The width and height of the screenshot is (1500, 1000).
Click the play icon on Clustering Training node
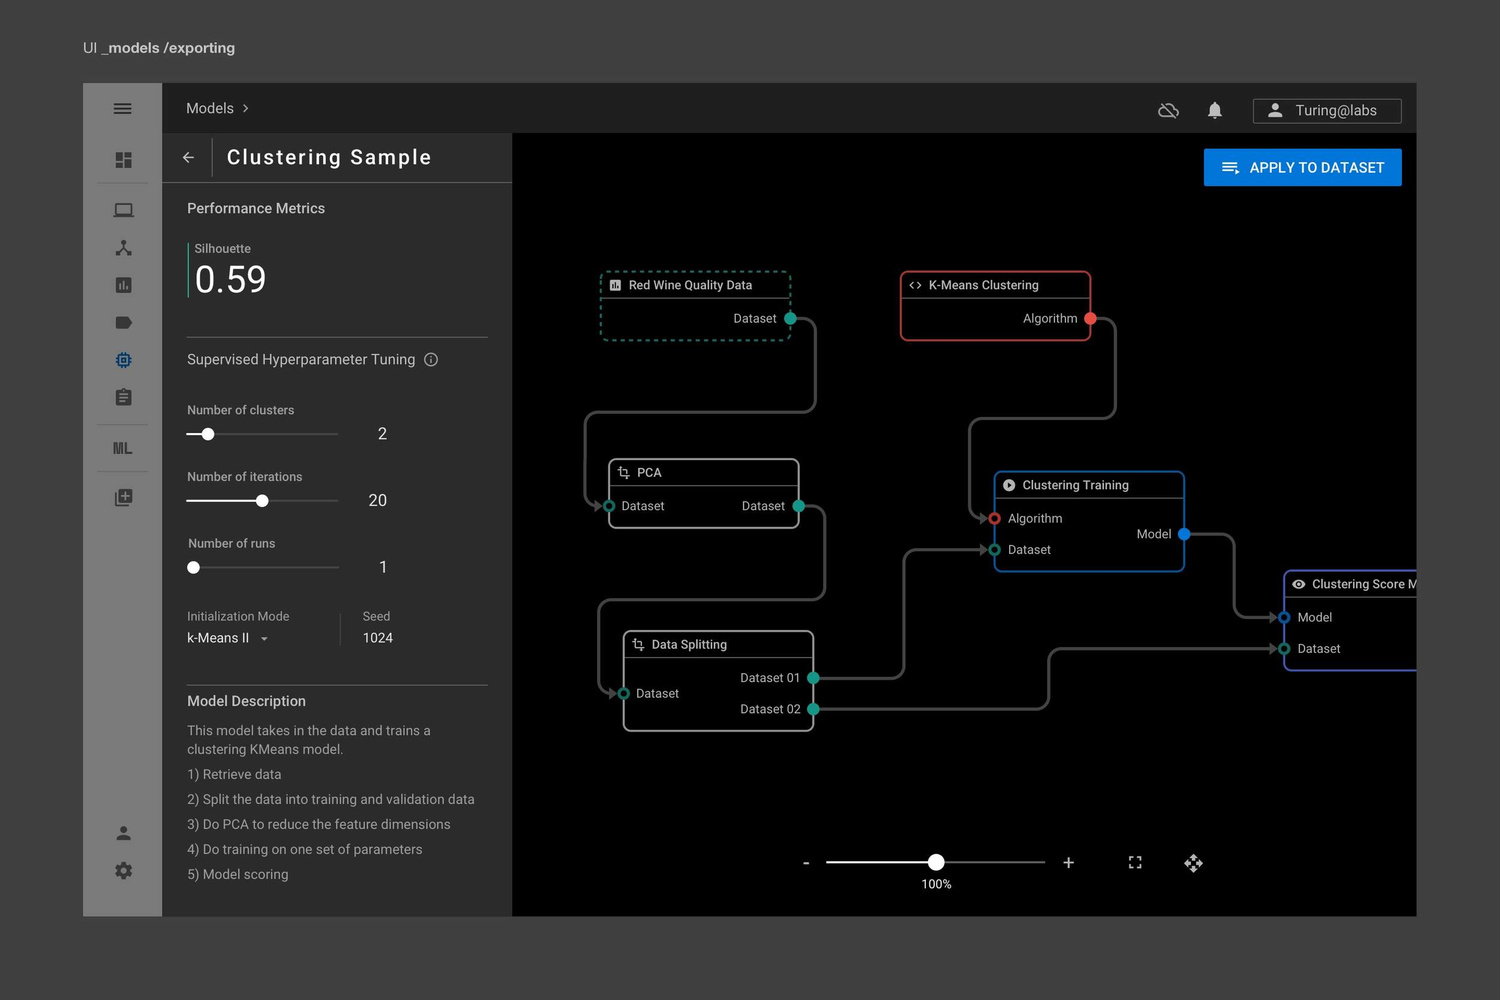pyautogui.click(x=1009, y=485)
